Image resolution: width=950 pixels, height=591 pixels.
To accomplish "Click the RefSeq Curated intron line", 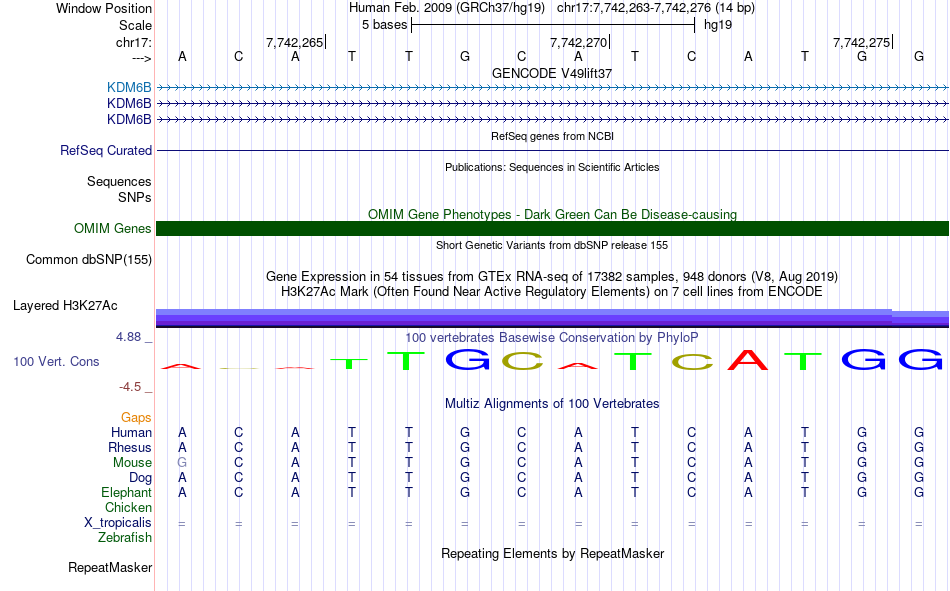I will pos(552,150).
